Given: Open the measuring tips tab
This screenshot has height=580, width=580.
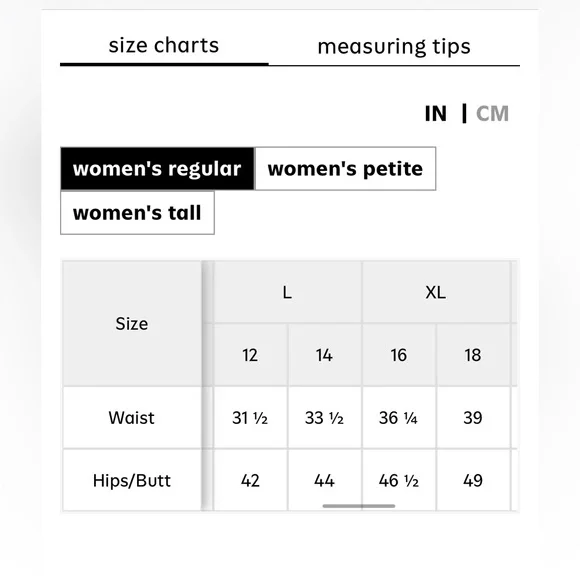Looking at the screenshot, I should (x=394, y=47).
